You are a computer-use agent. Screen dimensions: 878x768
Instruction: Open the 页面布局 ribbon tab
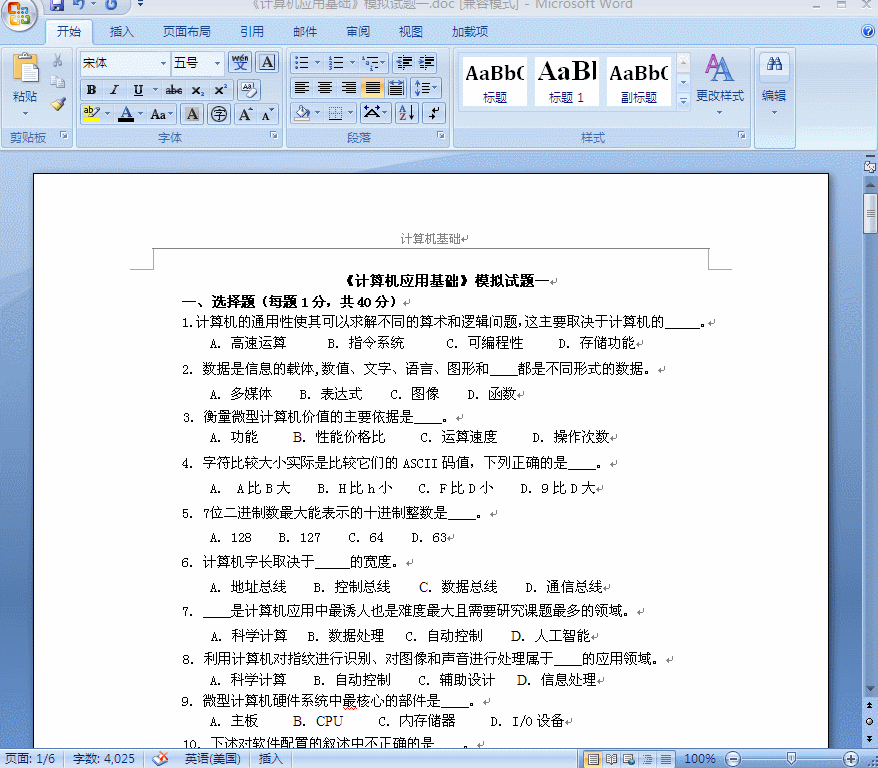pos(186,31)
